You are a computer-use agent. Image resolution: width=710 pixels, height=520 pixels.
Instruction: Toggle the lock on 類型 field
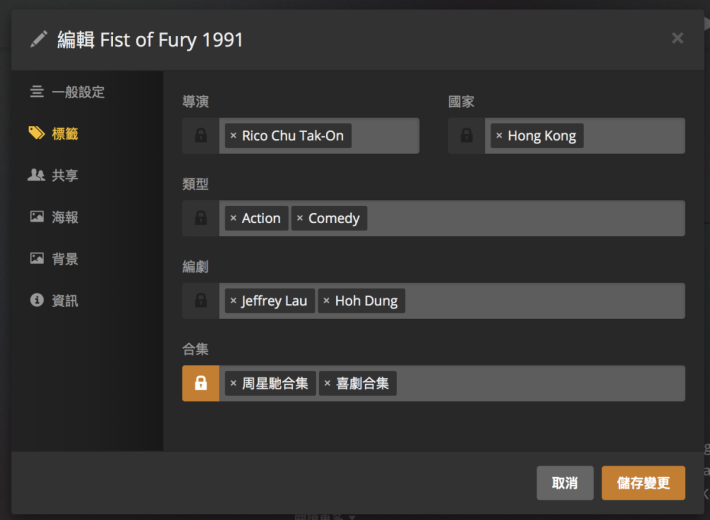201,218
